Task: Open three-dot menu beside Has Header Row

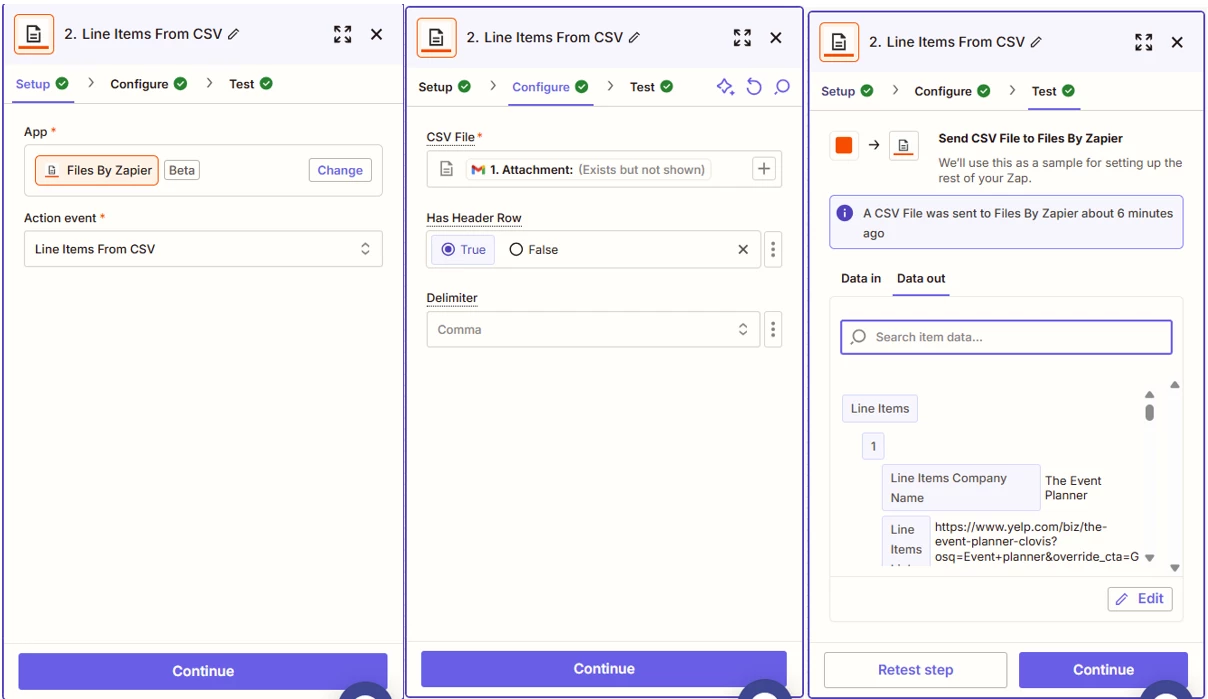Action: tap(772, 250)
